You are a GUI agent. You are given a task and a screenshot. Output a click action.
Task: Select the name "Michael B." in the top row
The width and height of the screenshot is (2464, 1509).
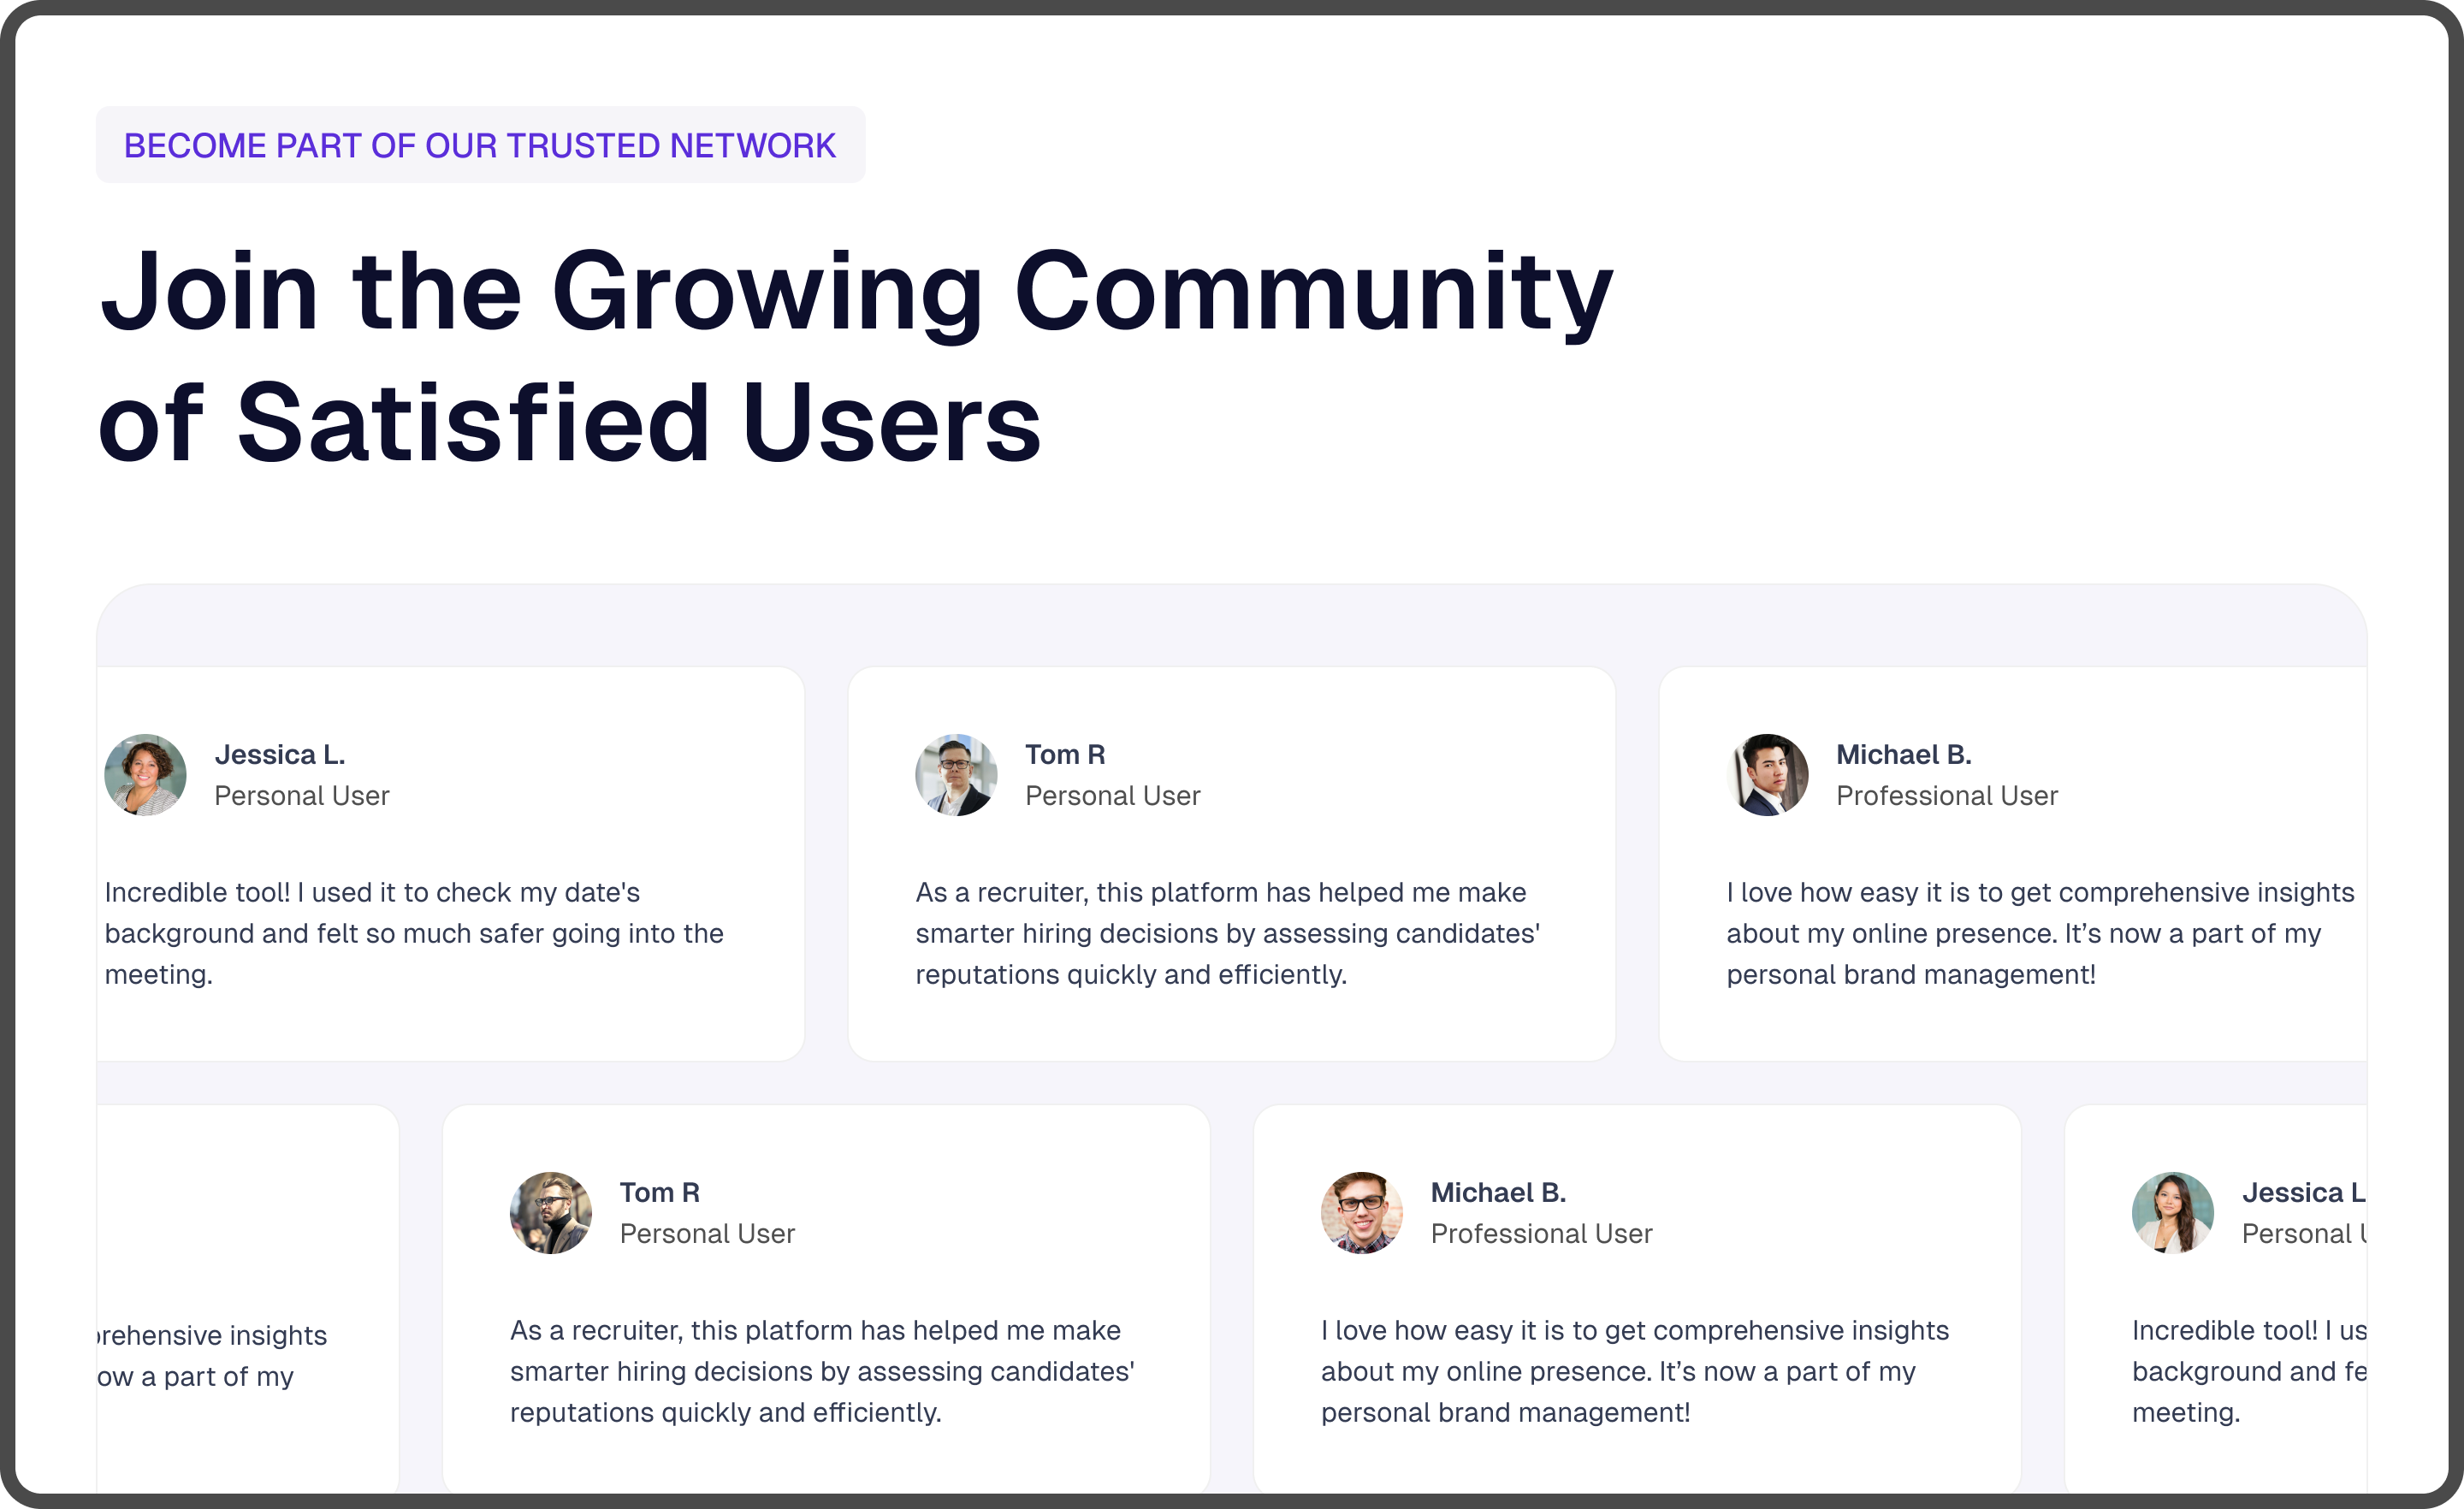click(x=1903, y=755)
